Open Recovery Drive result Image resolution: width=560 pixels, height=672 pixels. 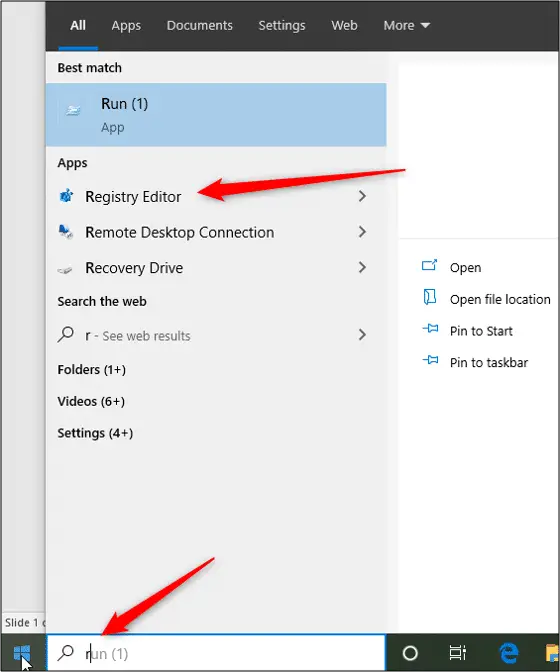pyautogui.click(x=216, y=267)
